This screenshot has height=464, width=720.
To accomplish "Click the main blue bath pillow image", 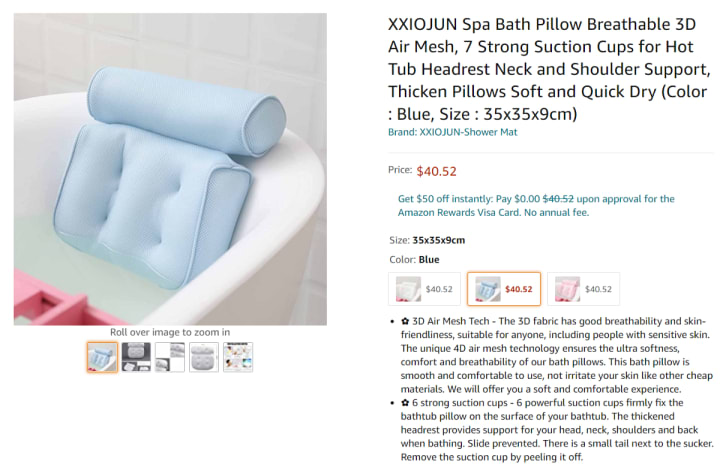I will (170, 169).
